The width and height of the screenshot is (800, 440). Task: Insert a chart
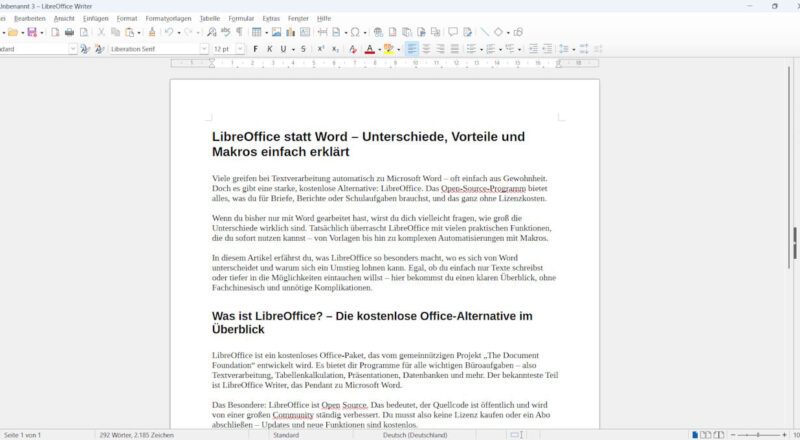[x=291, y=32]
